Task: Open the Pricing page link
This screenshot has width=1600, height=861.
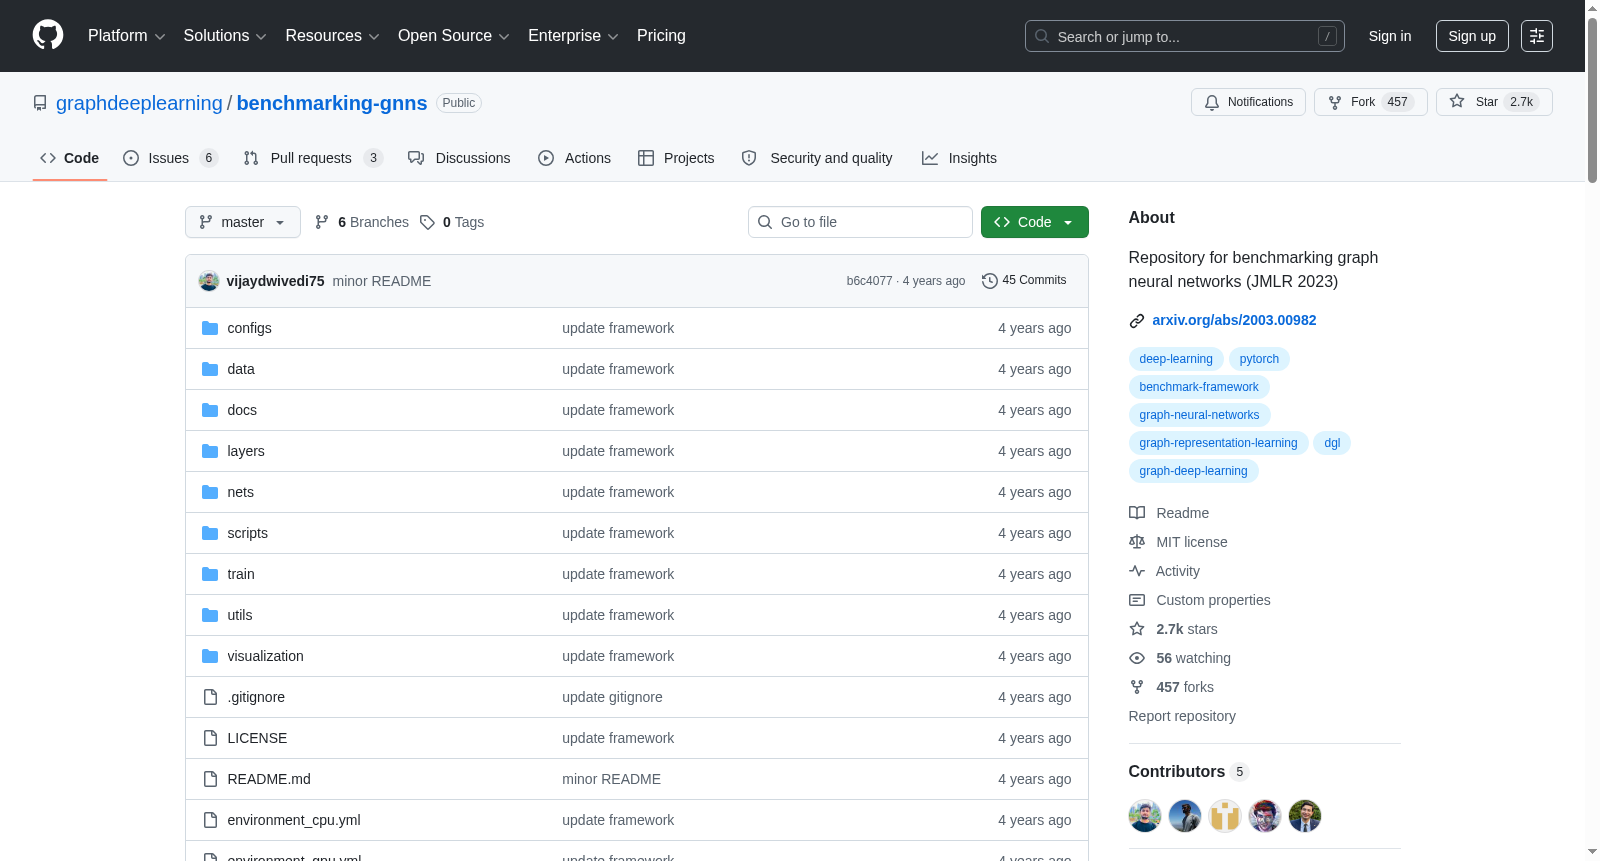Action: click(x=661, y=36)
